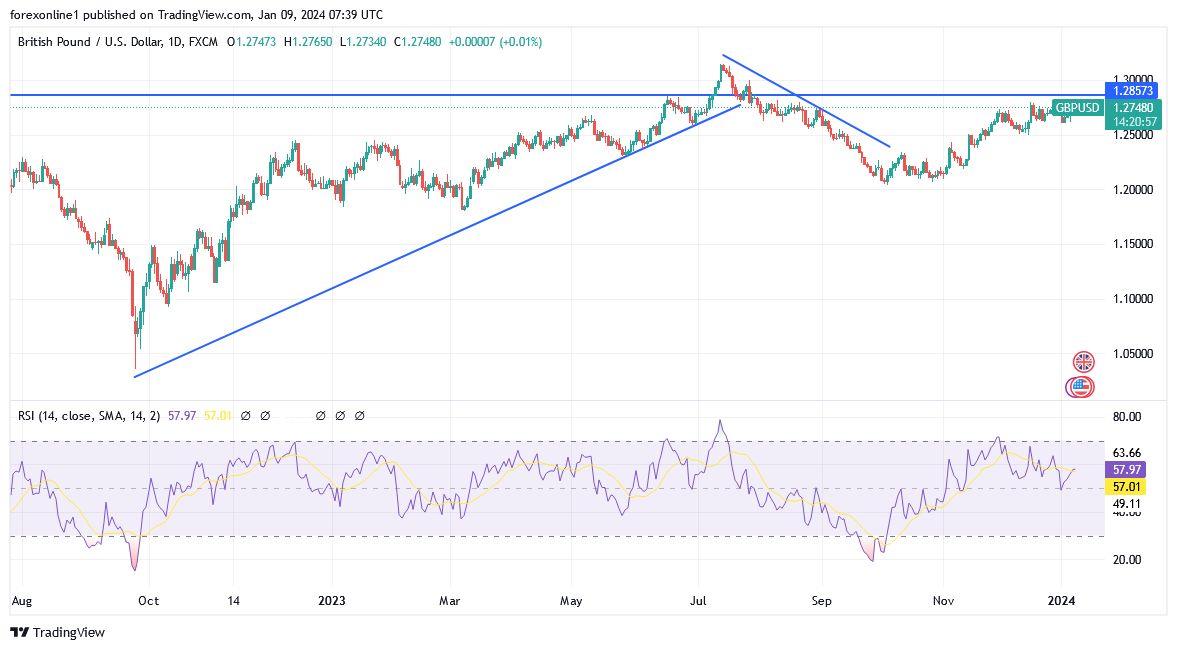
Task: Toggle the first Ø symbol in RSI legend
Action: 245,415
